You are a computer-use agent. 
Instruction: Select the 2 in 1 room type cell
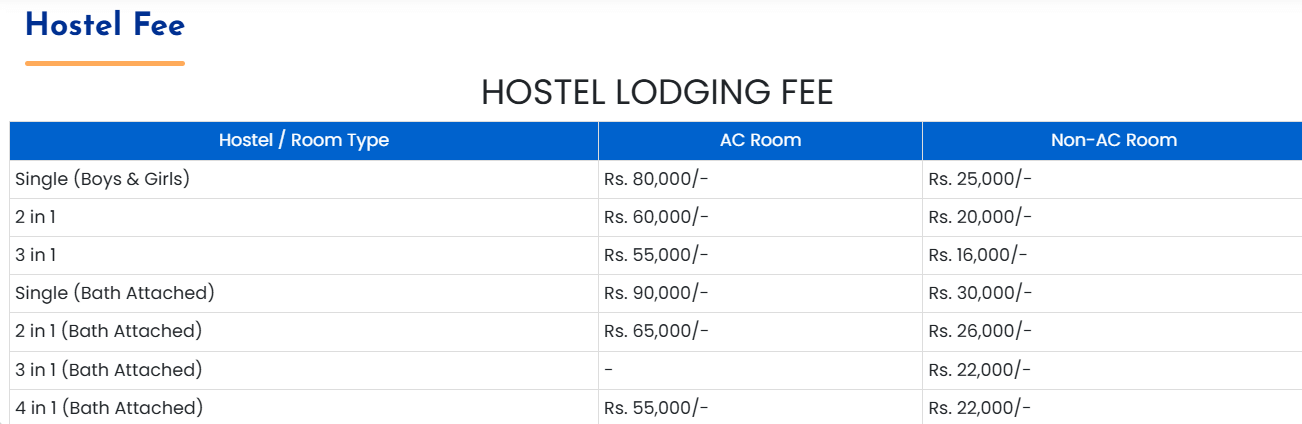pos(35,217)
